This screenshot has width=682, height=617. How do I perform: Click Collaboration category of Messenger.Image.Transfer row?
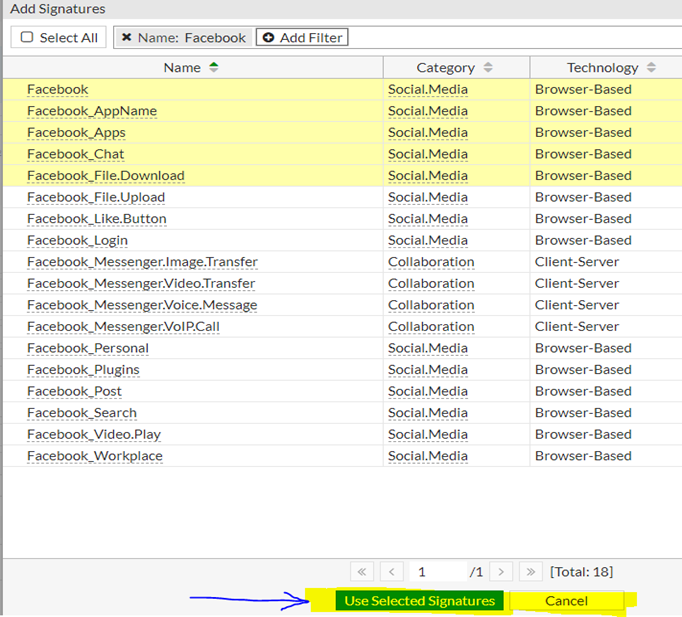431,262
